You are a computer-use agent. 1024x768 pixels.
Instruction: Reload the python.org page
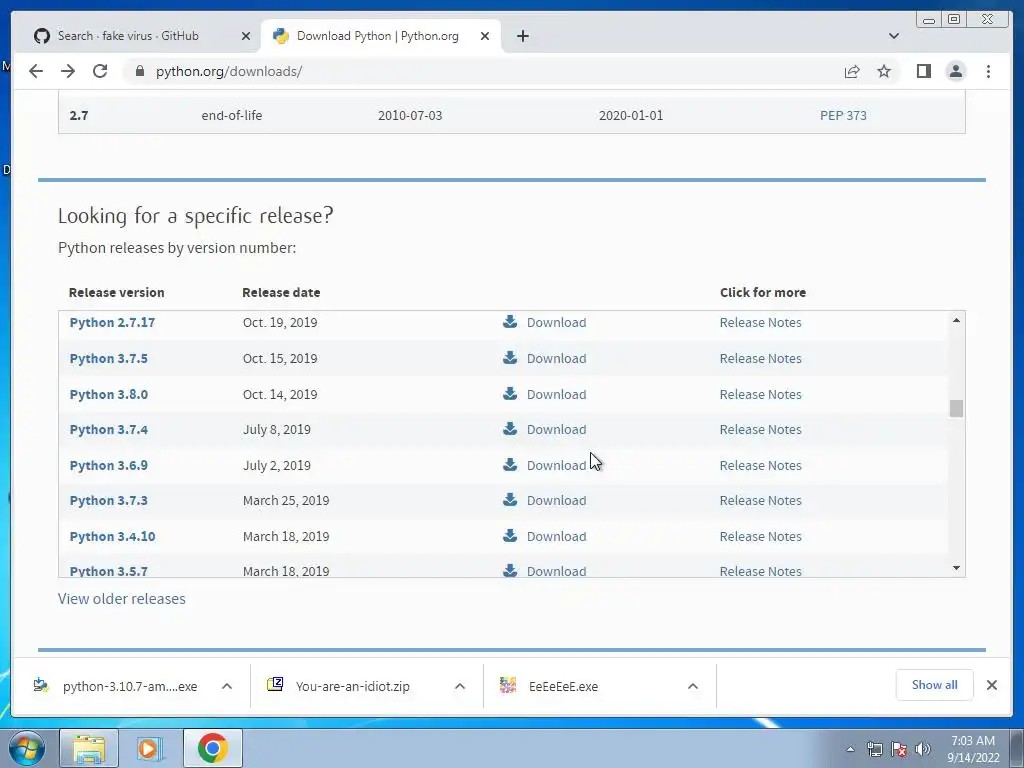point(100,71)
